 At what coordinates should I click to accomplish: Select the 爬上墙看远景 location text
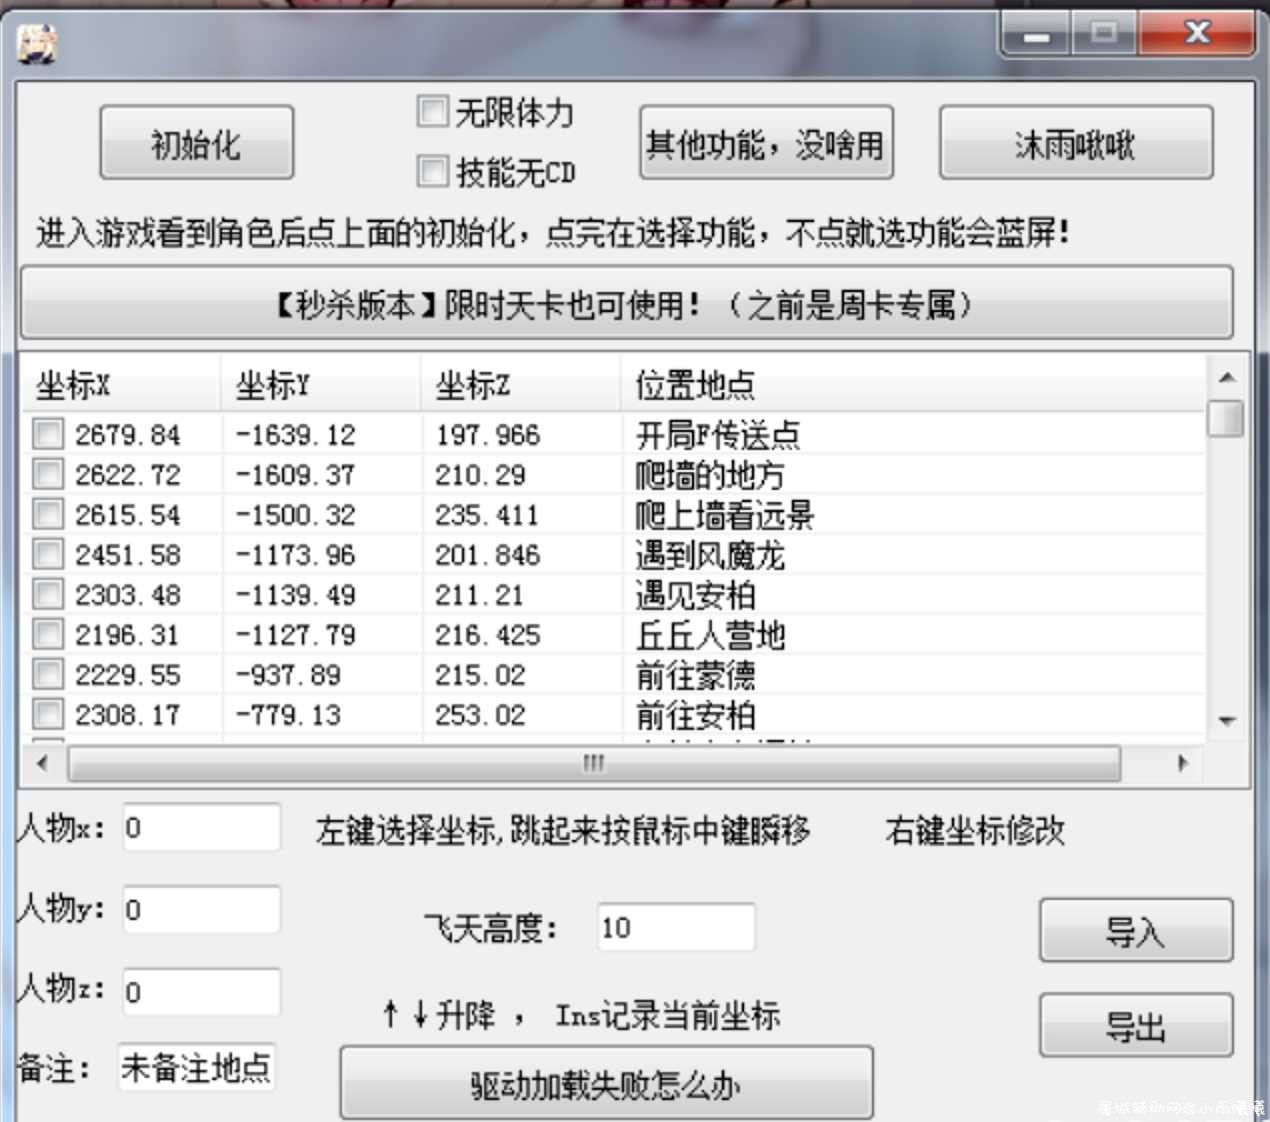point(725,515)
